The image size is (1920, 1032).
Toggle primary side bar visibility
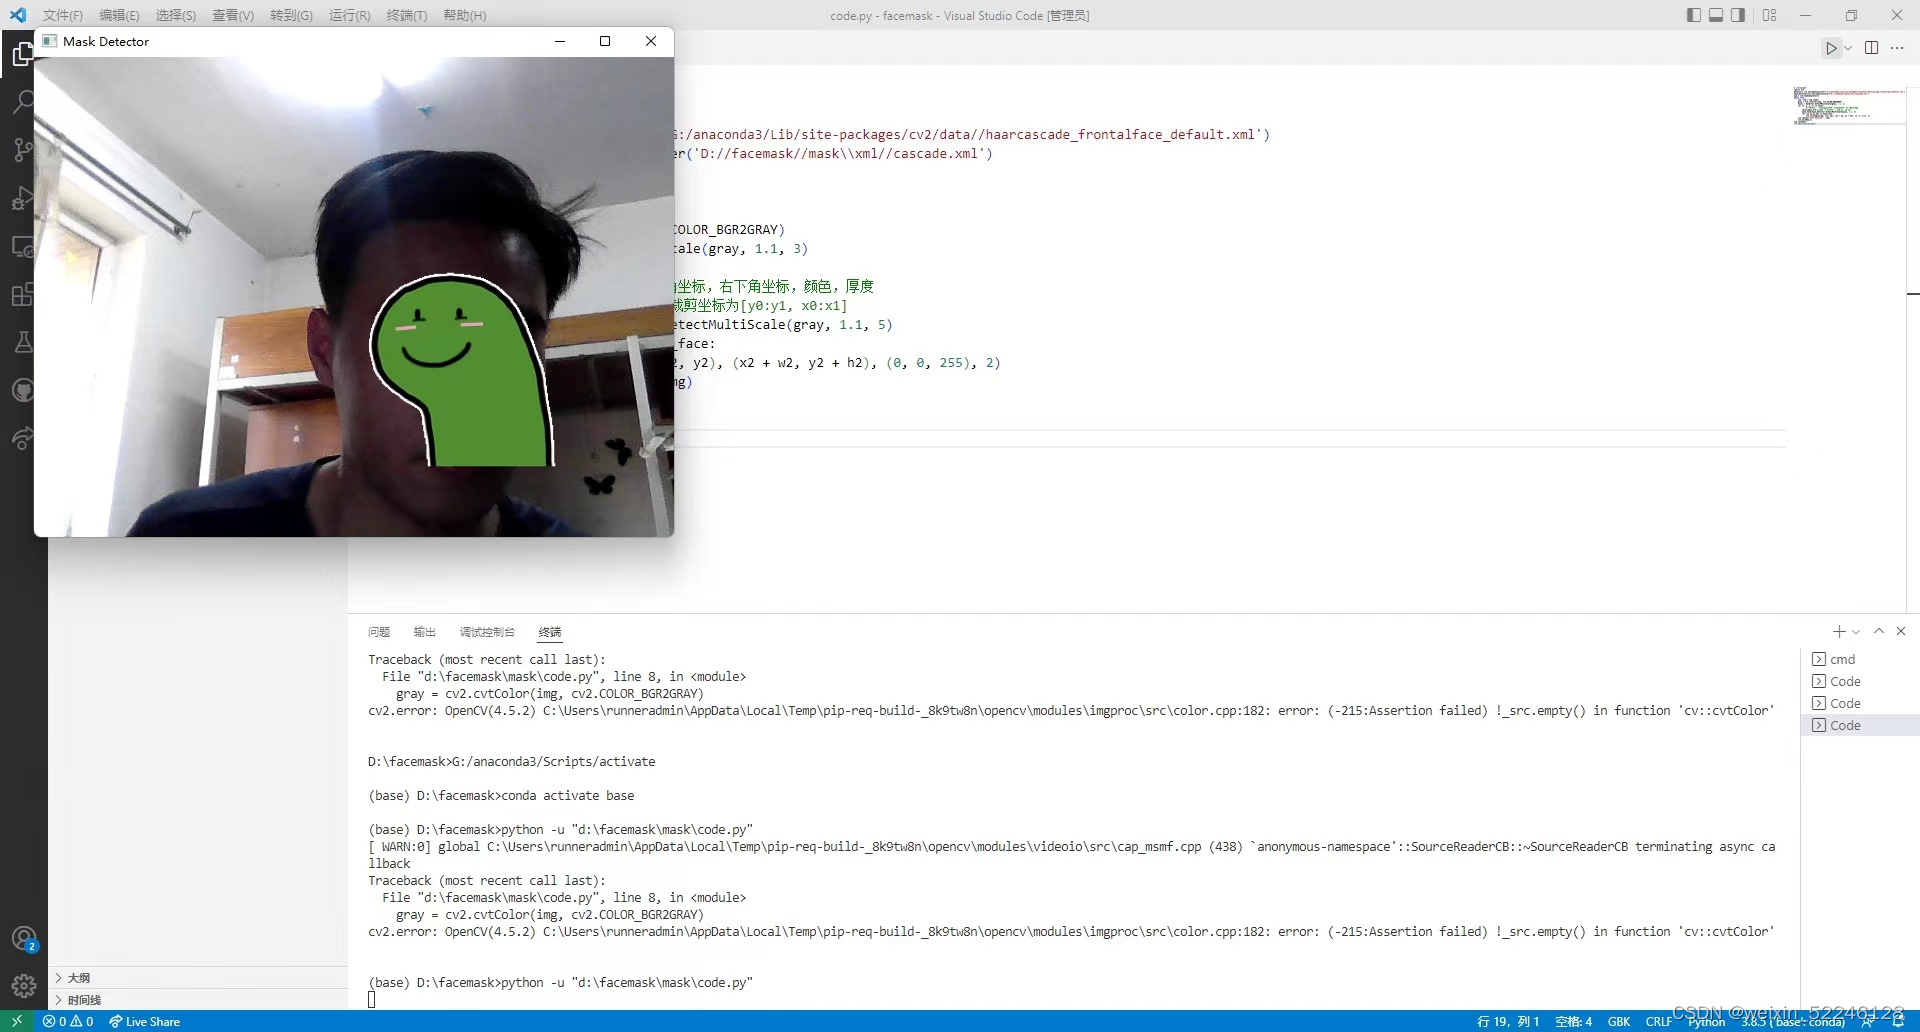pos(1694,15)
